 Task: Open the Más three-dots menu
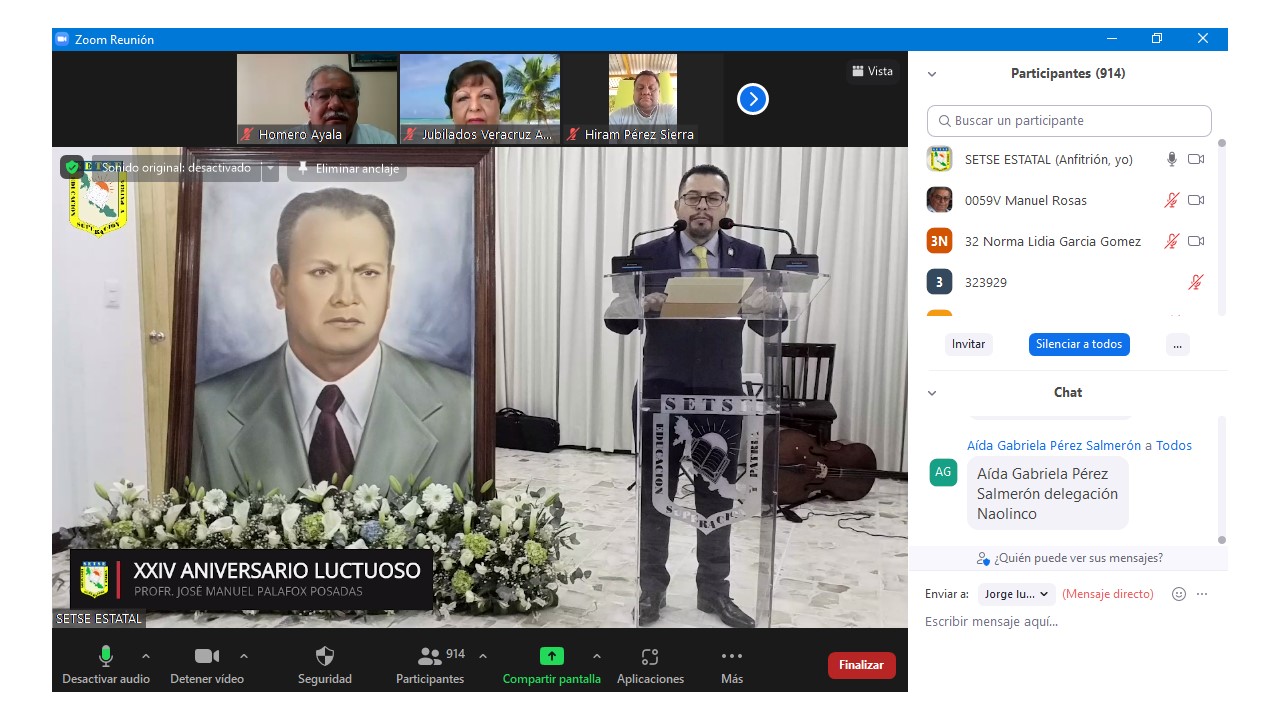732,664
